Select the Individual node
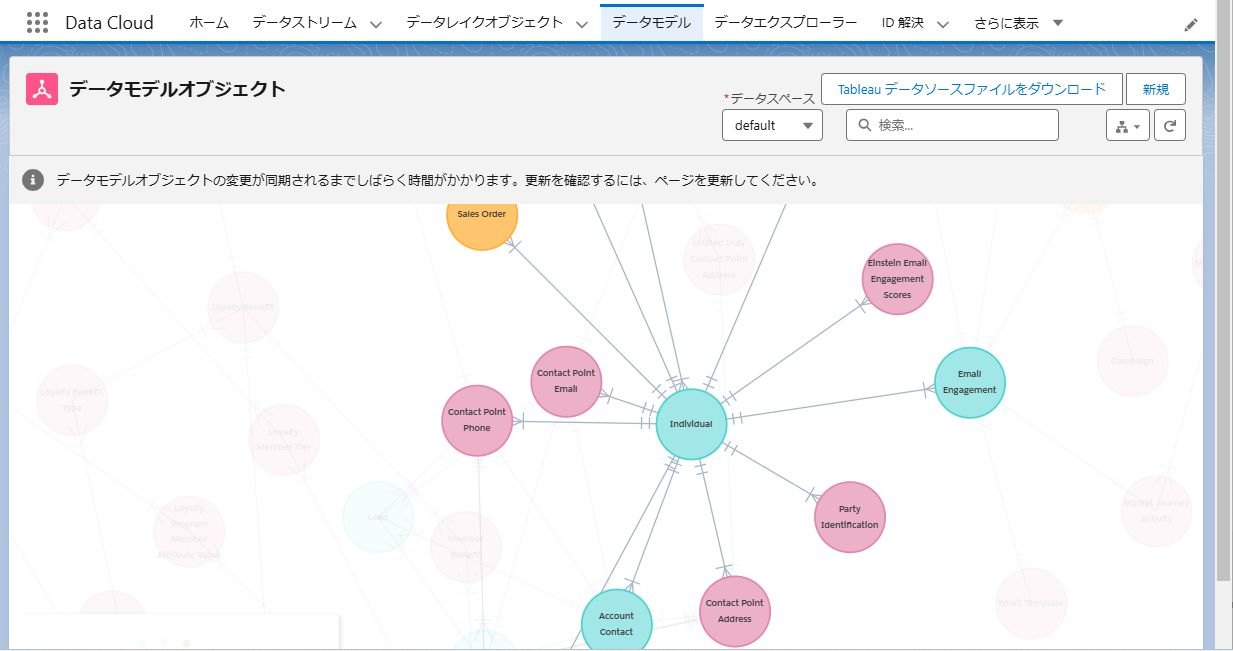Screen dimensions: 1233x651 [691, 424]
